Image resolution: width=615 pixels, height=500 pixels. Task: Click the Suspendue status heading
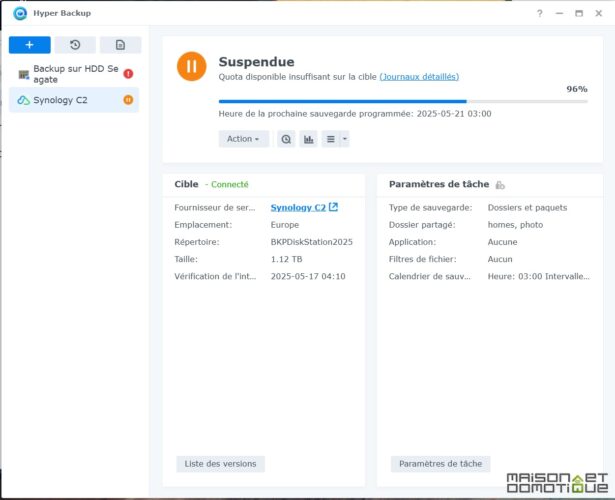(x=257, y=62)
